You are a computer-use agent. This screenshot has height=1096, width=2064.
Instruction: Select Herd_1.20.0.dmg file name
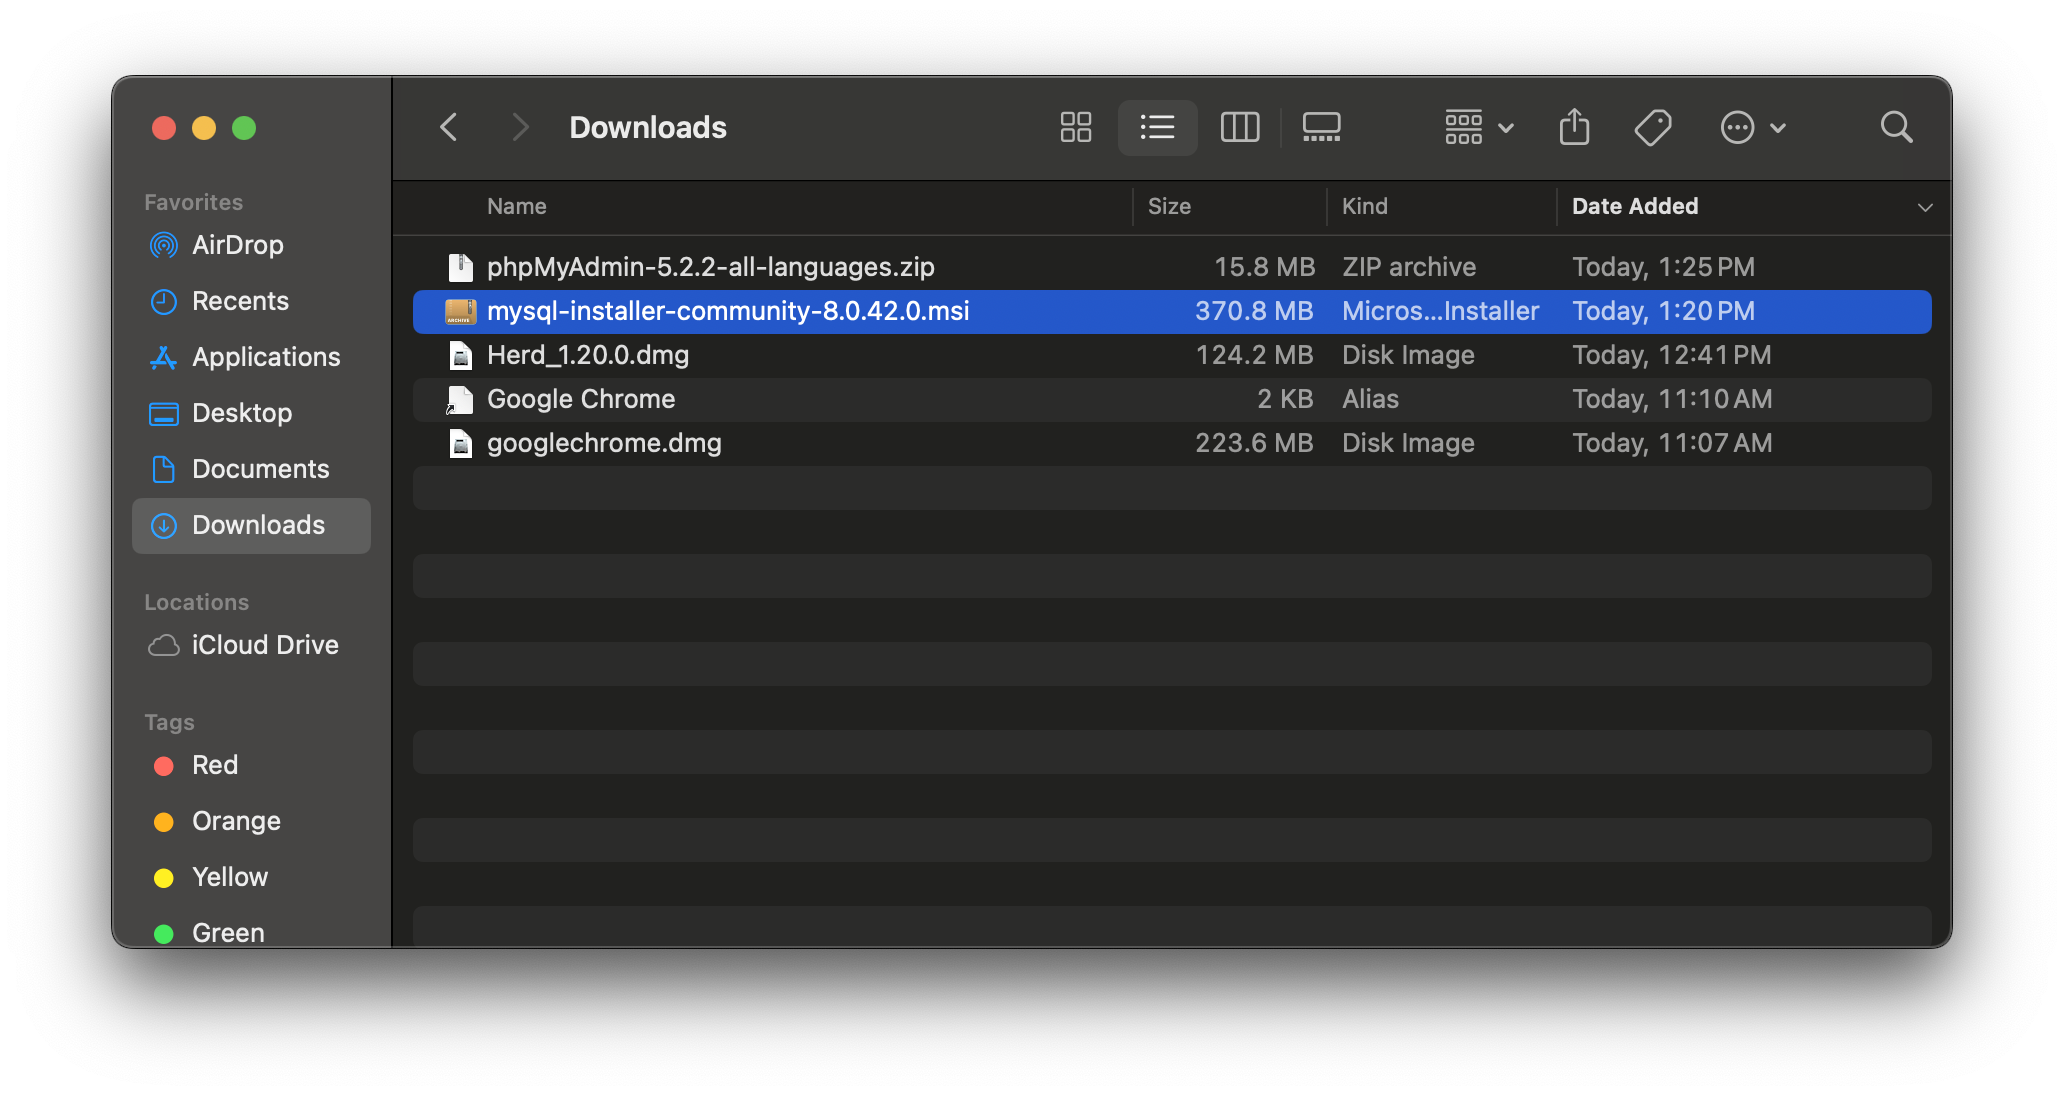[588, 355]
